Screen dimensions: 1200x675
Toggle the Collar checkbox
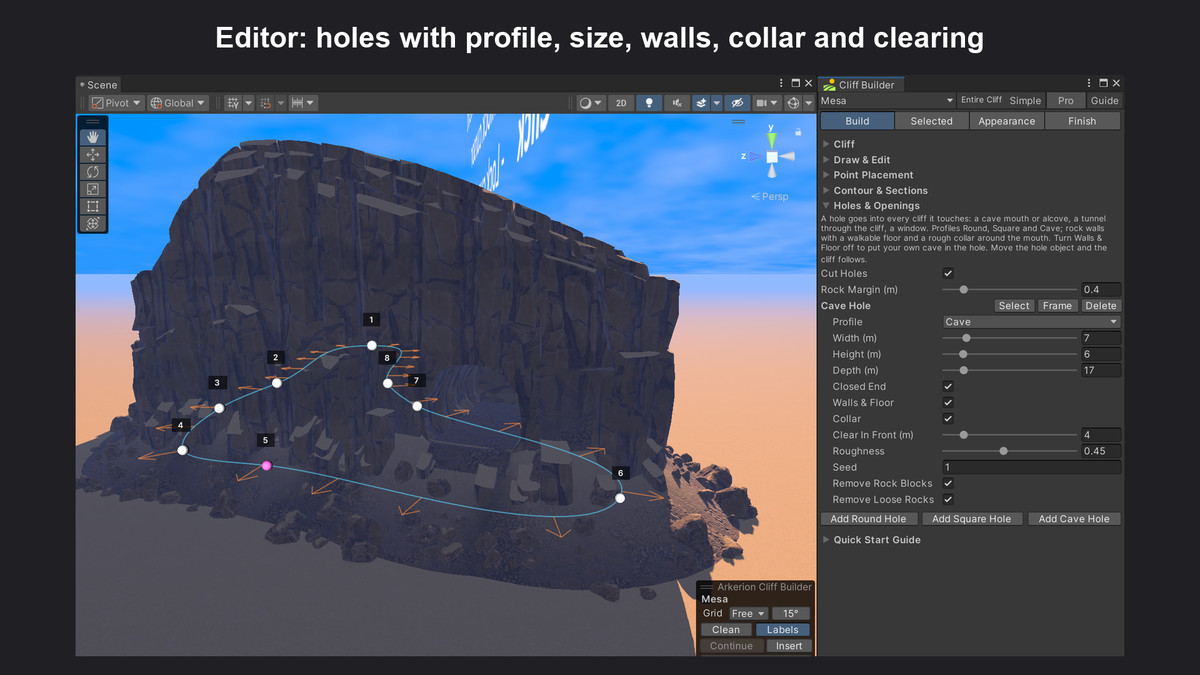pyautogui.click(x=948, y=418)
